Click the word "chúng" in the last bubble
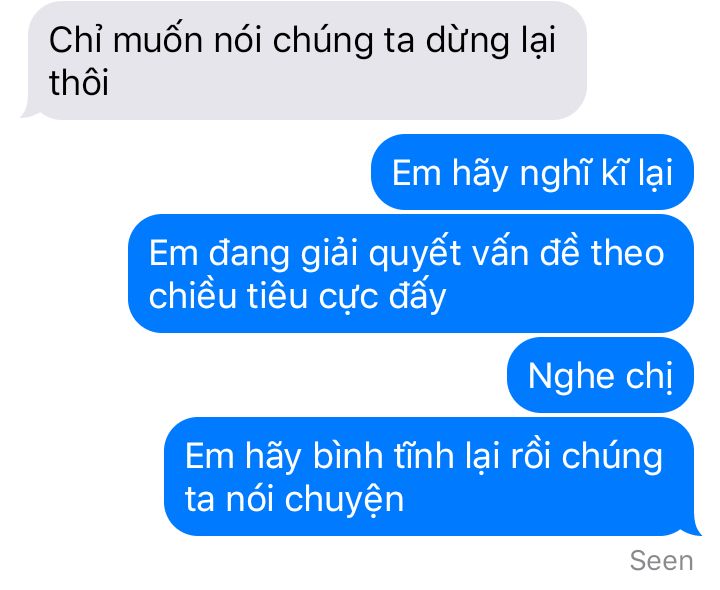This screenshot has width=720, height=590. click(x=612, y=456)
